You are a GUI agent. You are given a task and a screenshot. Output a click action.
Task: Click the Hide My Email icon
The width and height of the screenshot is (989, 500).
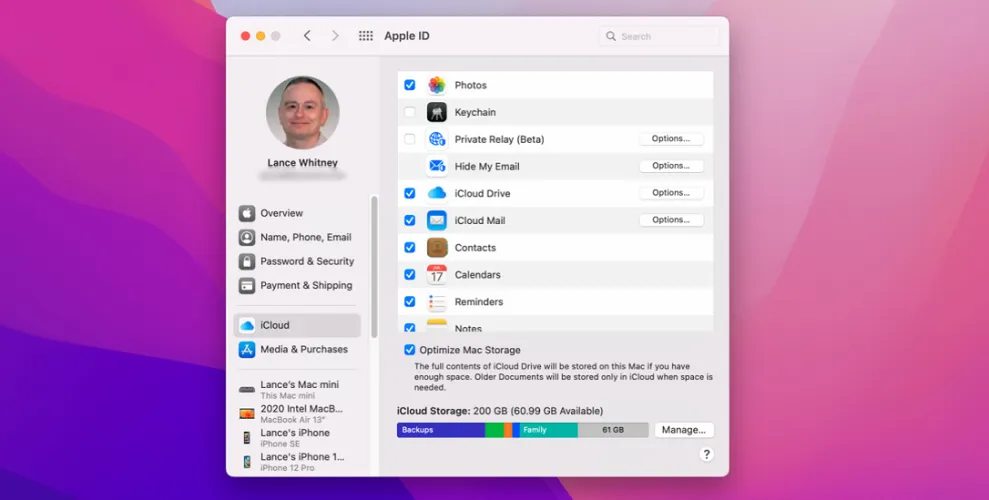437,166
